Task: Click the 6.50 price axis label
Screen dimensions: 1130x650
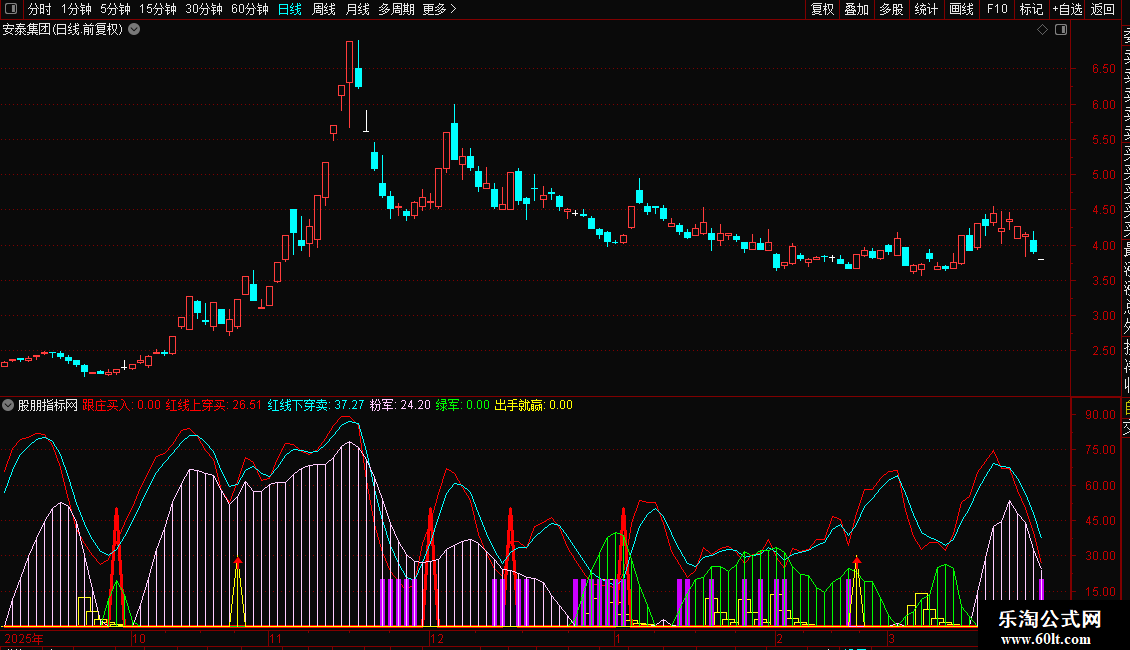Action: [x=1103, y=69]
